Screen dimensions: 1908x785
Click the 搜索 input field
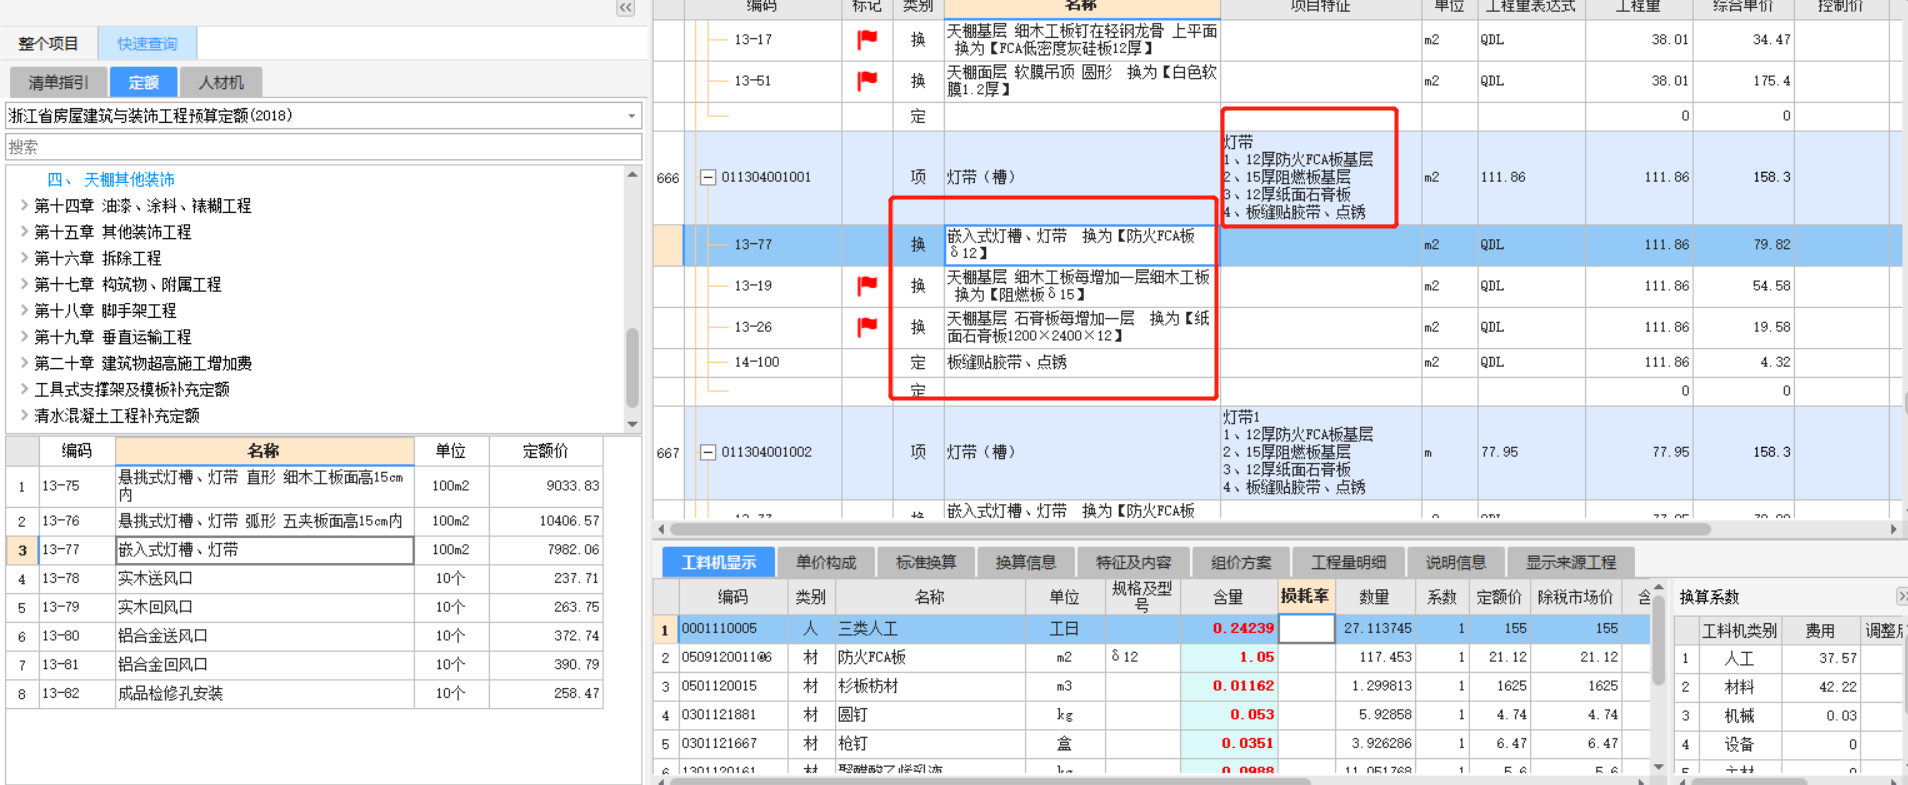click(323, 147)
